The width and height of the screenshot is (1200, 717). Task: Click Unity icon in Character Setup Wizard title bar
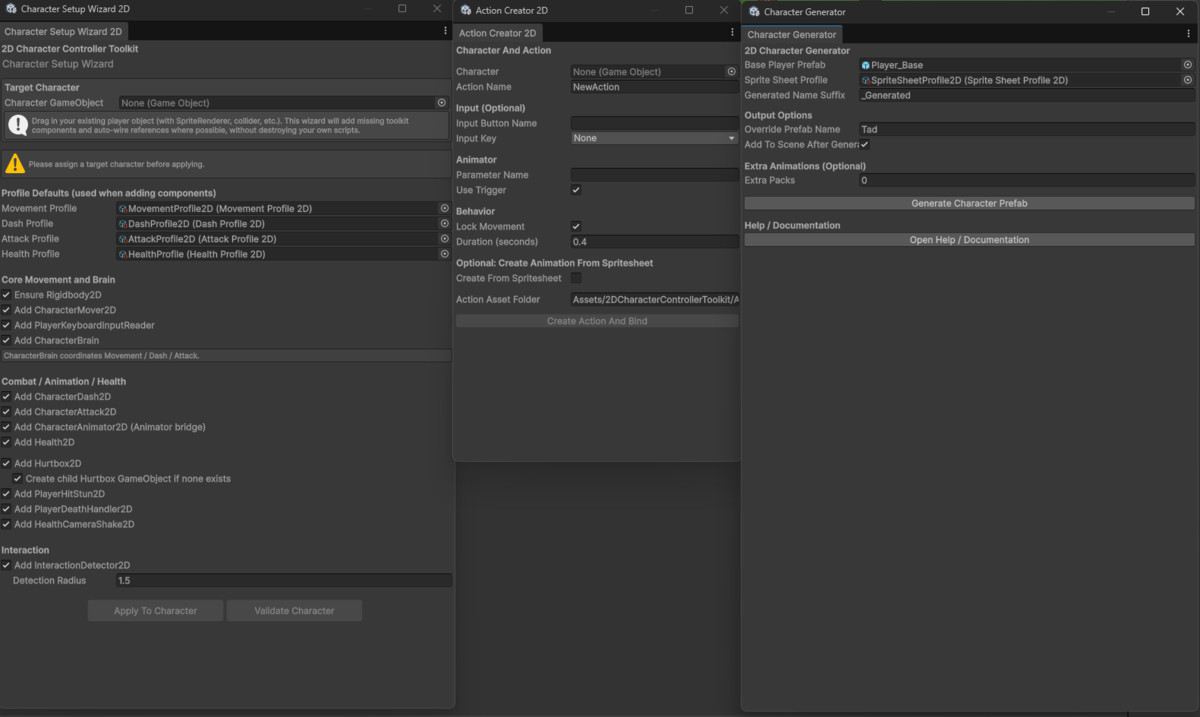(x=10, y=9)
